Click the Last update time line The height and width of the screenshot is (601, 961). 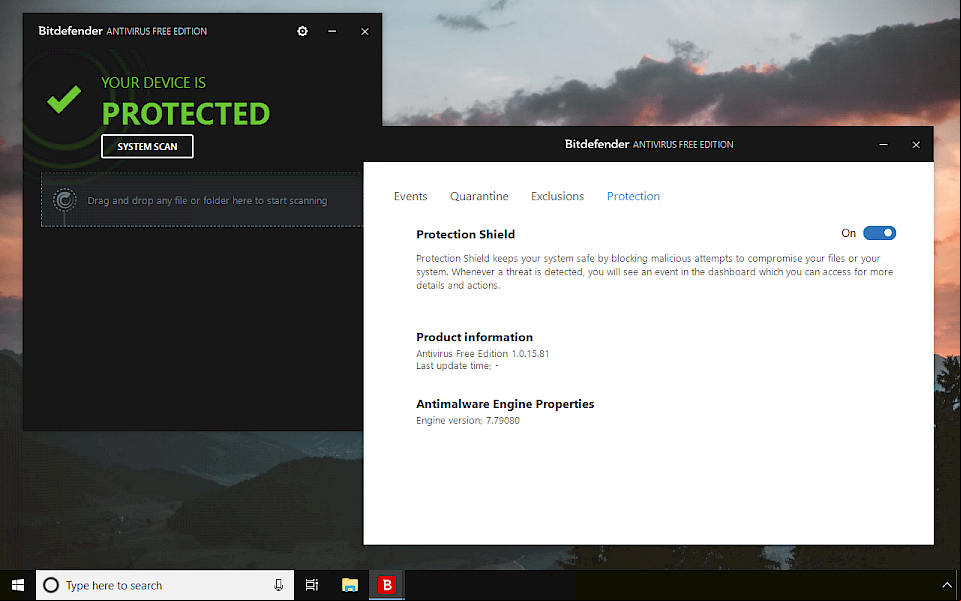click(457, 366)
